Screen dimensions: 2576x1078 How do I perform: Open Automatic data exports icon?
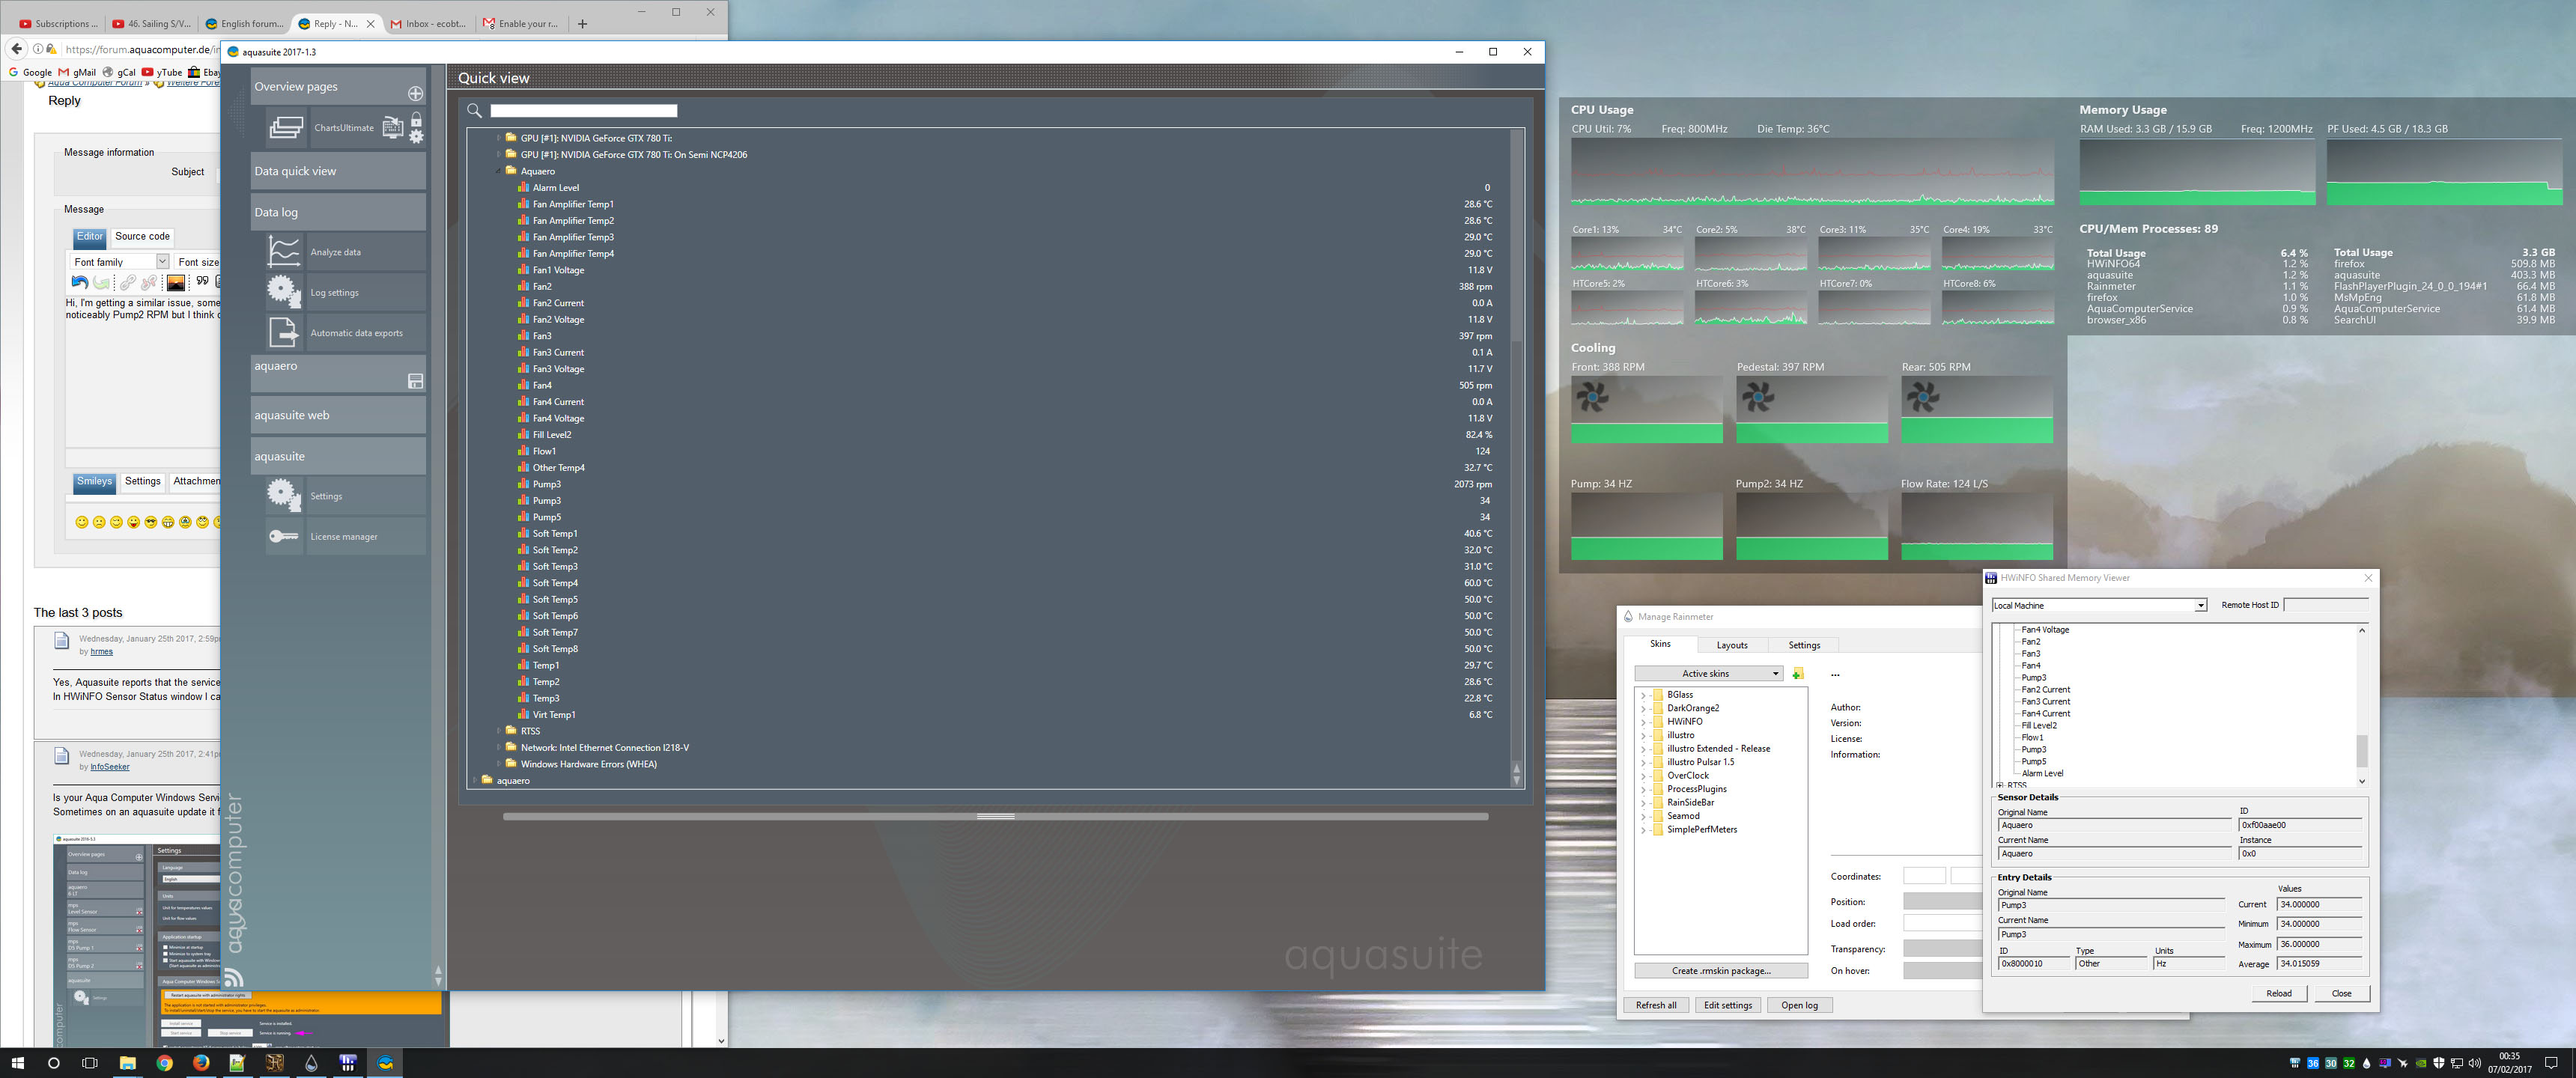[284, 332]
